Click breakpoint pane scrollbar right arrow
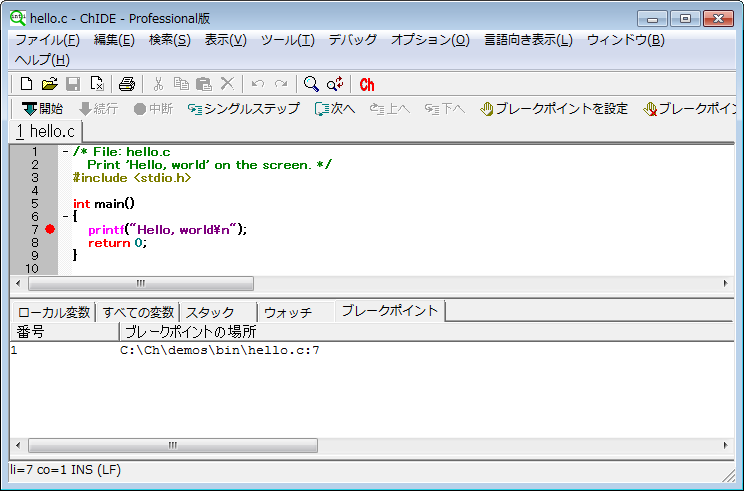 [725, 445]
